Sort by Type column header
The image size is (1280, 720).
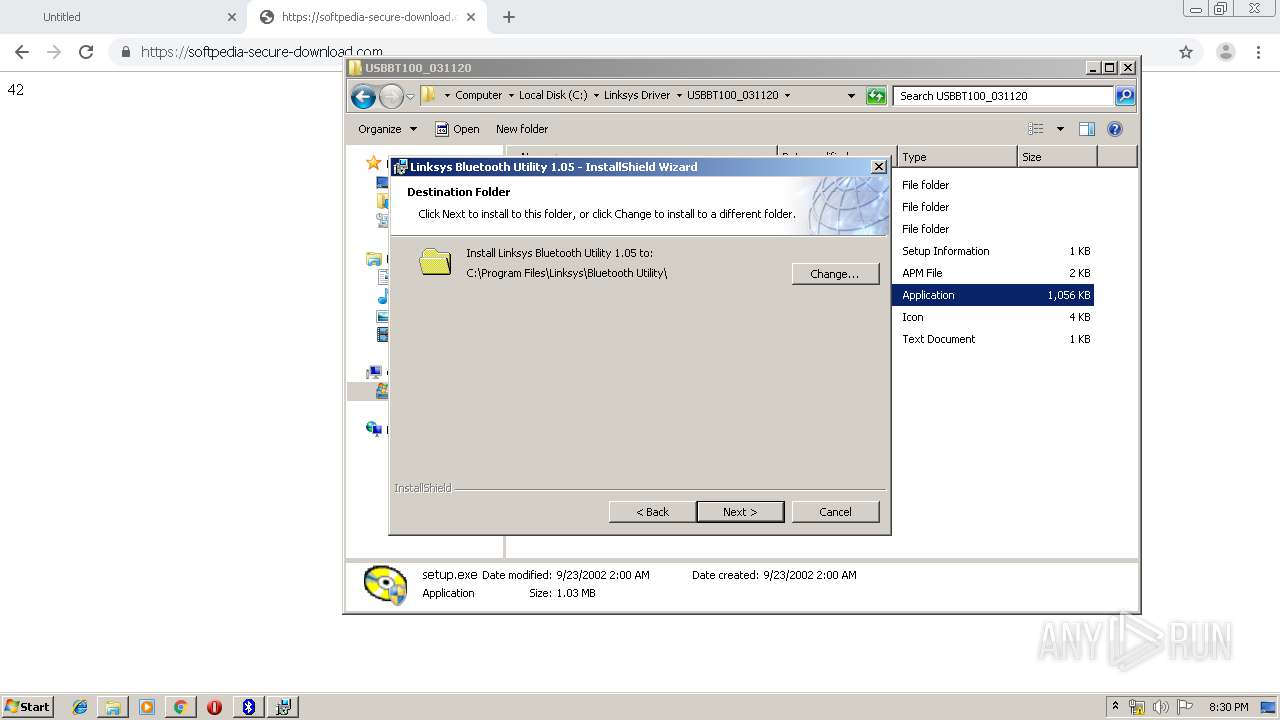(x=957, y=157)
